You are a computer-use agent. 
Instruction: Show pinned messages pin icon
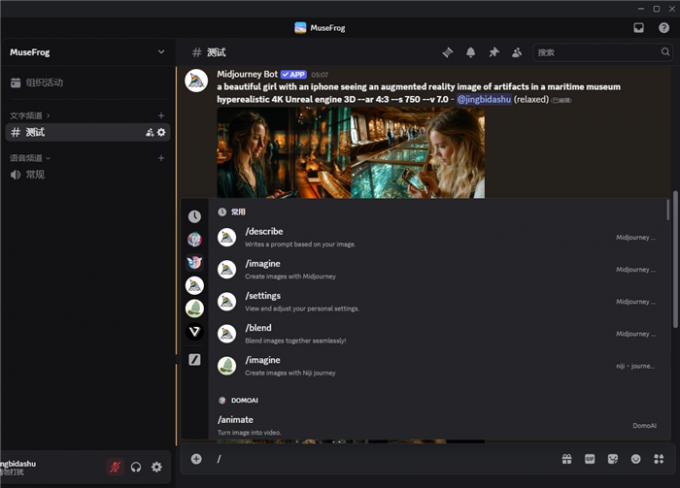tap(494, 52)
